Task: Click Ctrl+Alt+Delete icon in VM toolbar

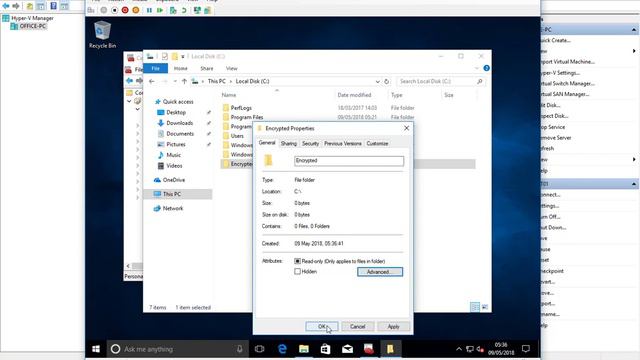Action: 91,10
